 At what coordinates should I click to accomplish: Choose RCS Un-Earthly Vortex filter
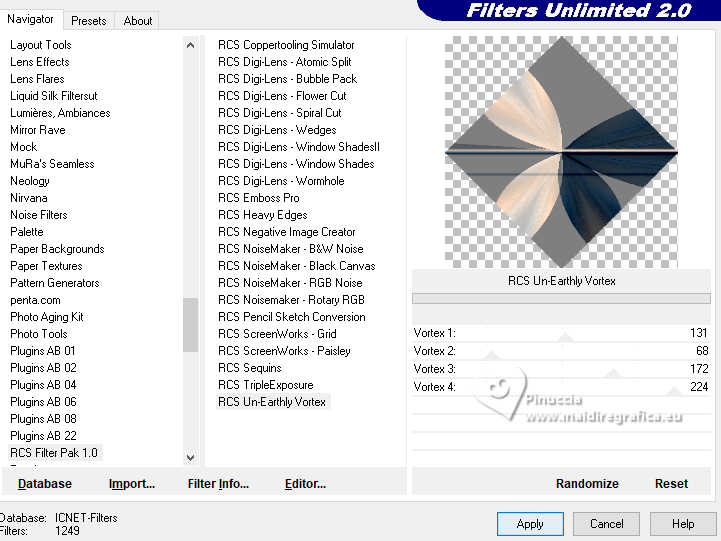(272, 402)
